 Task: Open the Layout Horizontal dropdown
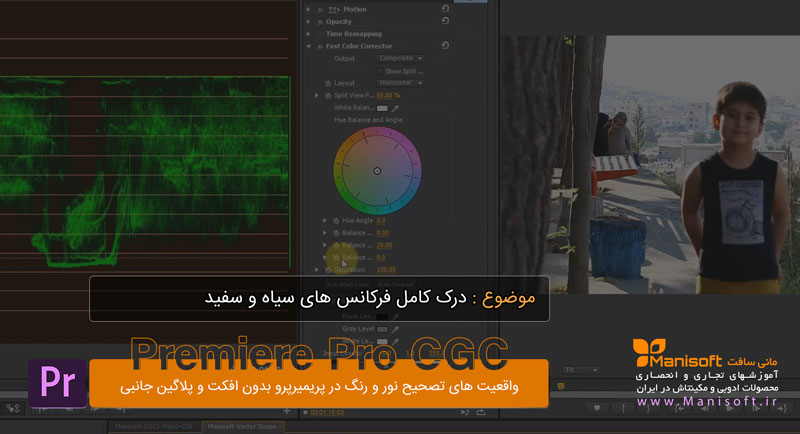401,83
